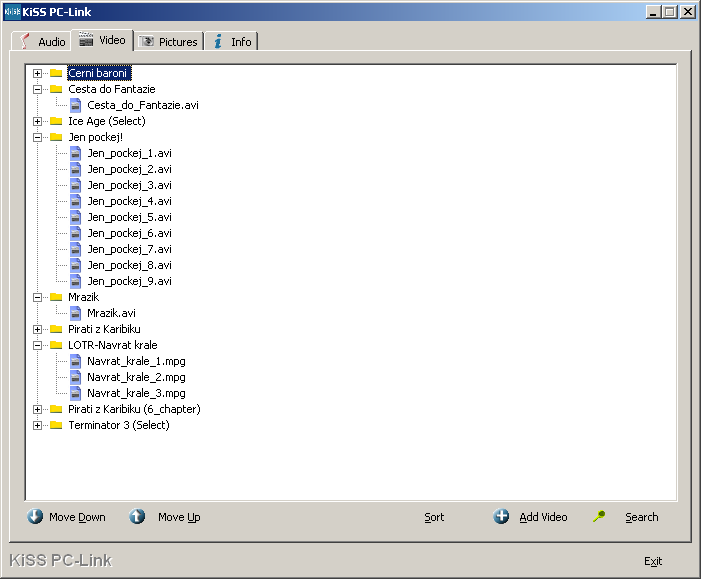Select Jen_pockej_6.avi in the tree
The image size is (701, 579).
pos(130,233)
